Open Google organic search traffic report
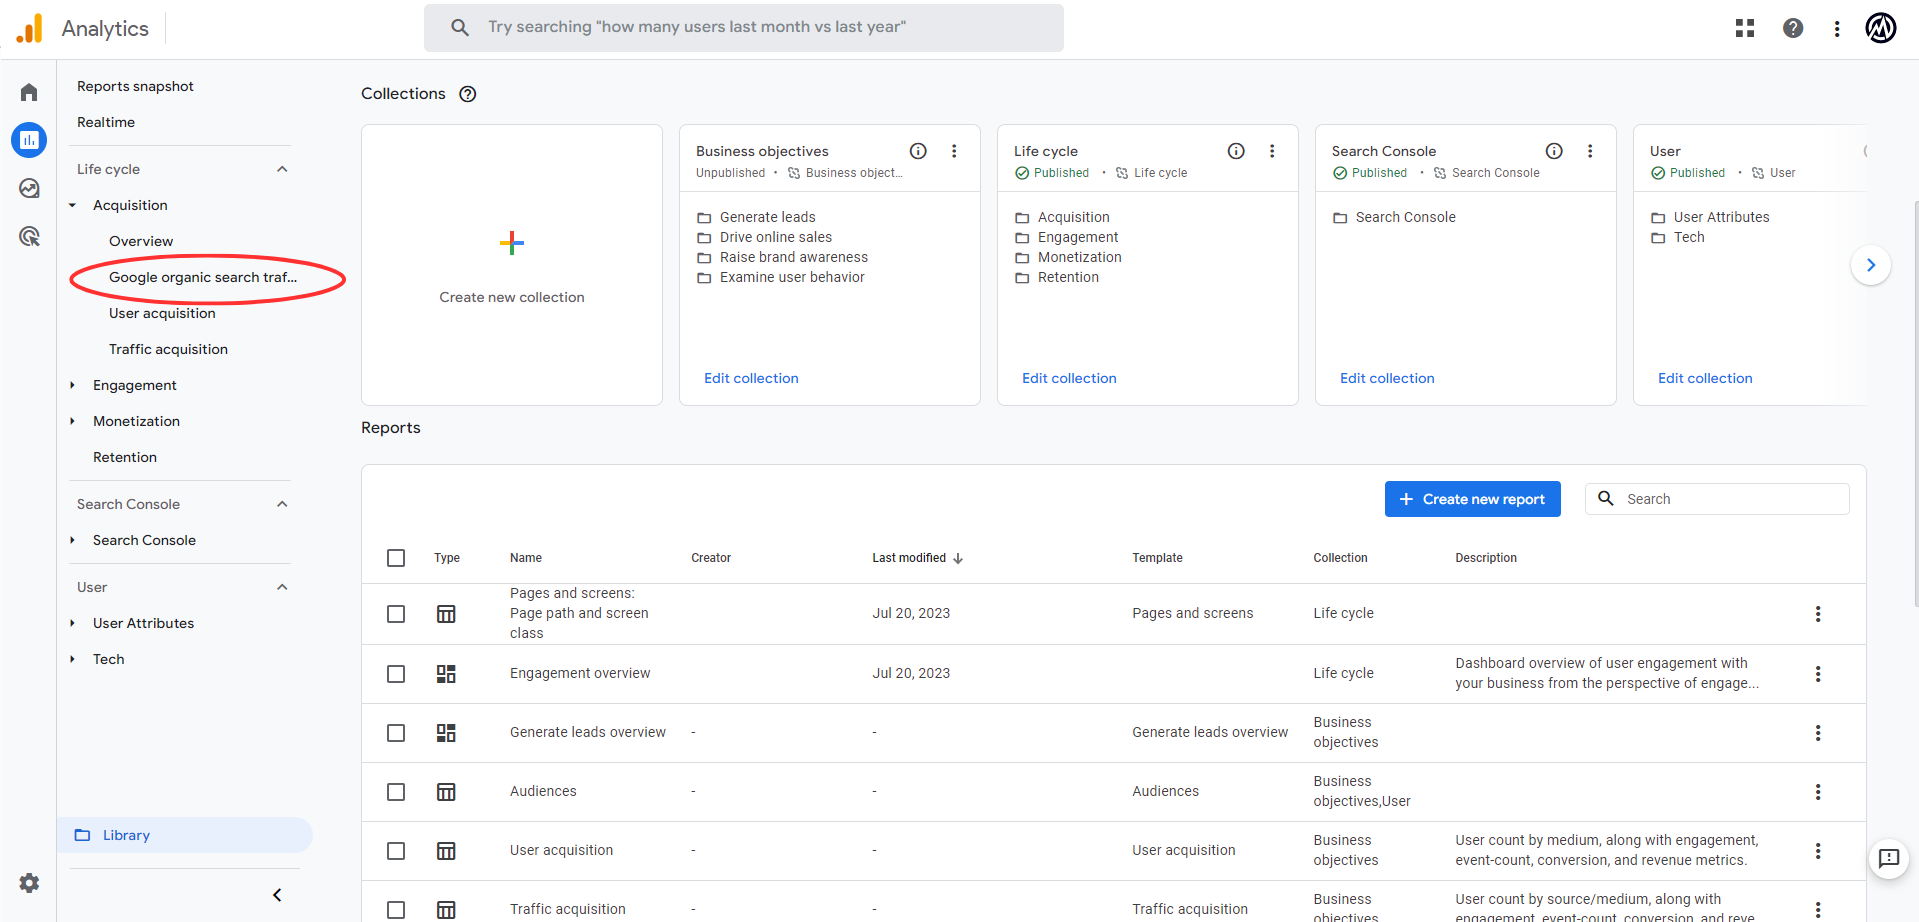Image resolution: width=1919 pixels, height=922 pixels. point(203,277)
